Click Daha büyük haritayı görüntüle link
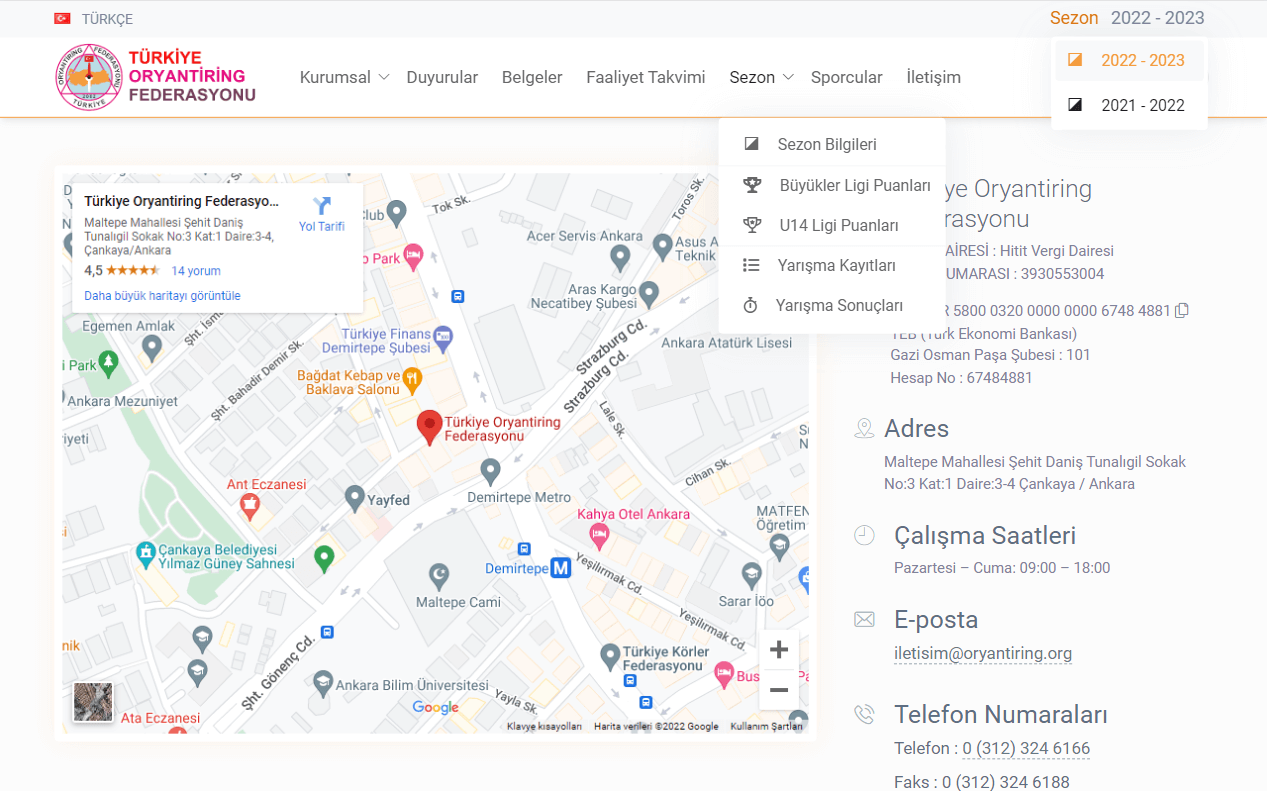Viewport: 1267px width, 791px height. (162, 296)
